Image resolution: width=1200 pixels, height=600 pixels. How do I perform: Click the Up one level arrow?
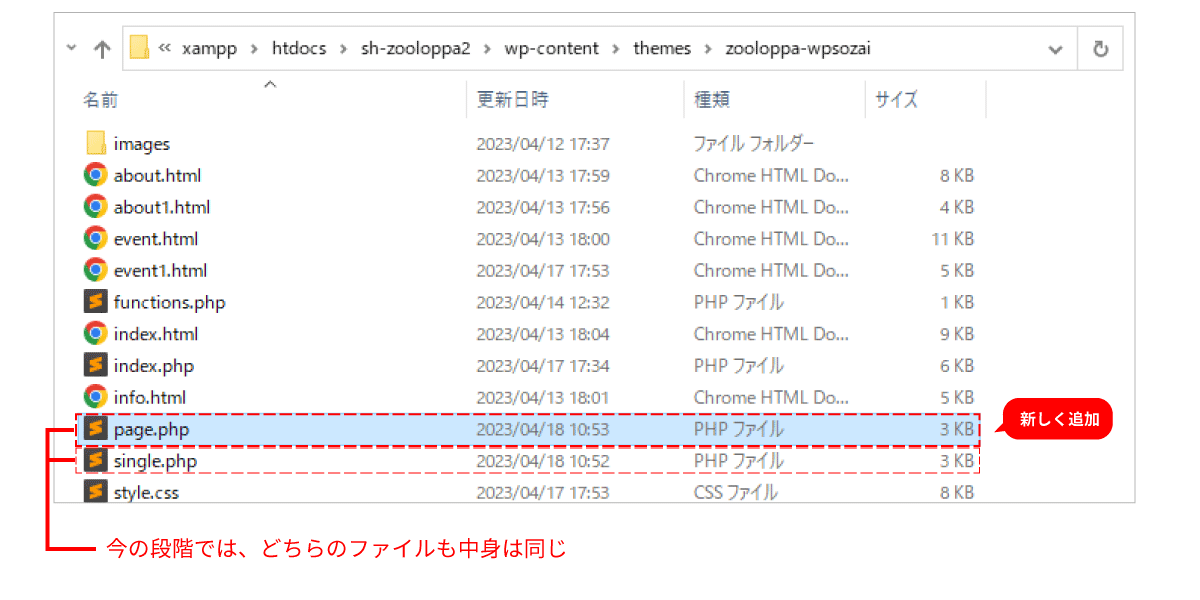pyautogui.click(x=102, y=49)
